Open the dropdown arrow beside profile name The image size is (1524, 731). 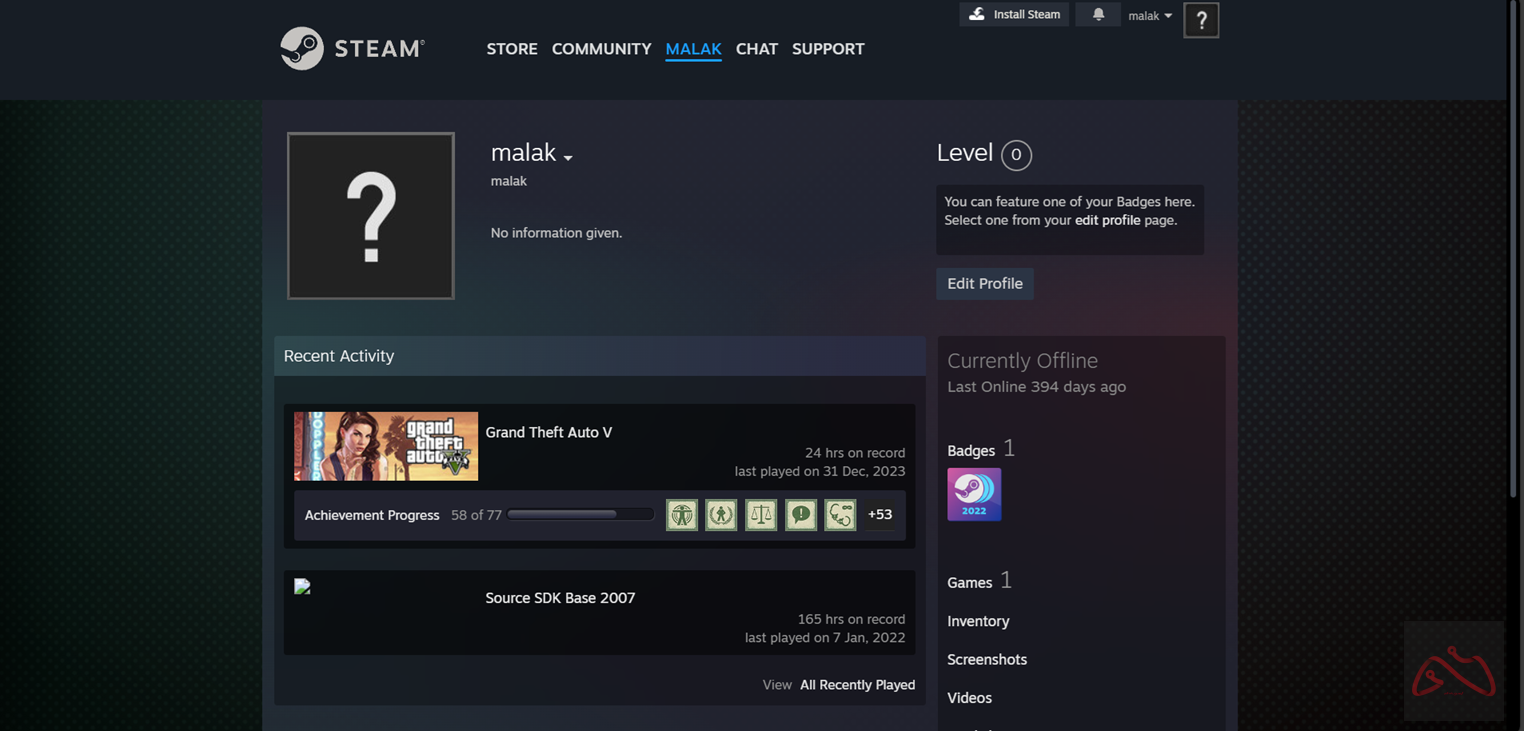(x=568, y=158)
